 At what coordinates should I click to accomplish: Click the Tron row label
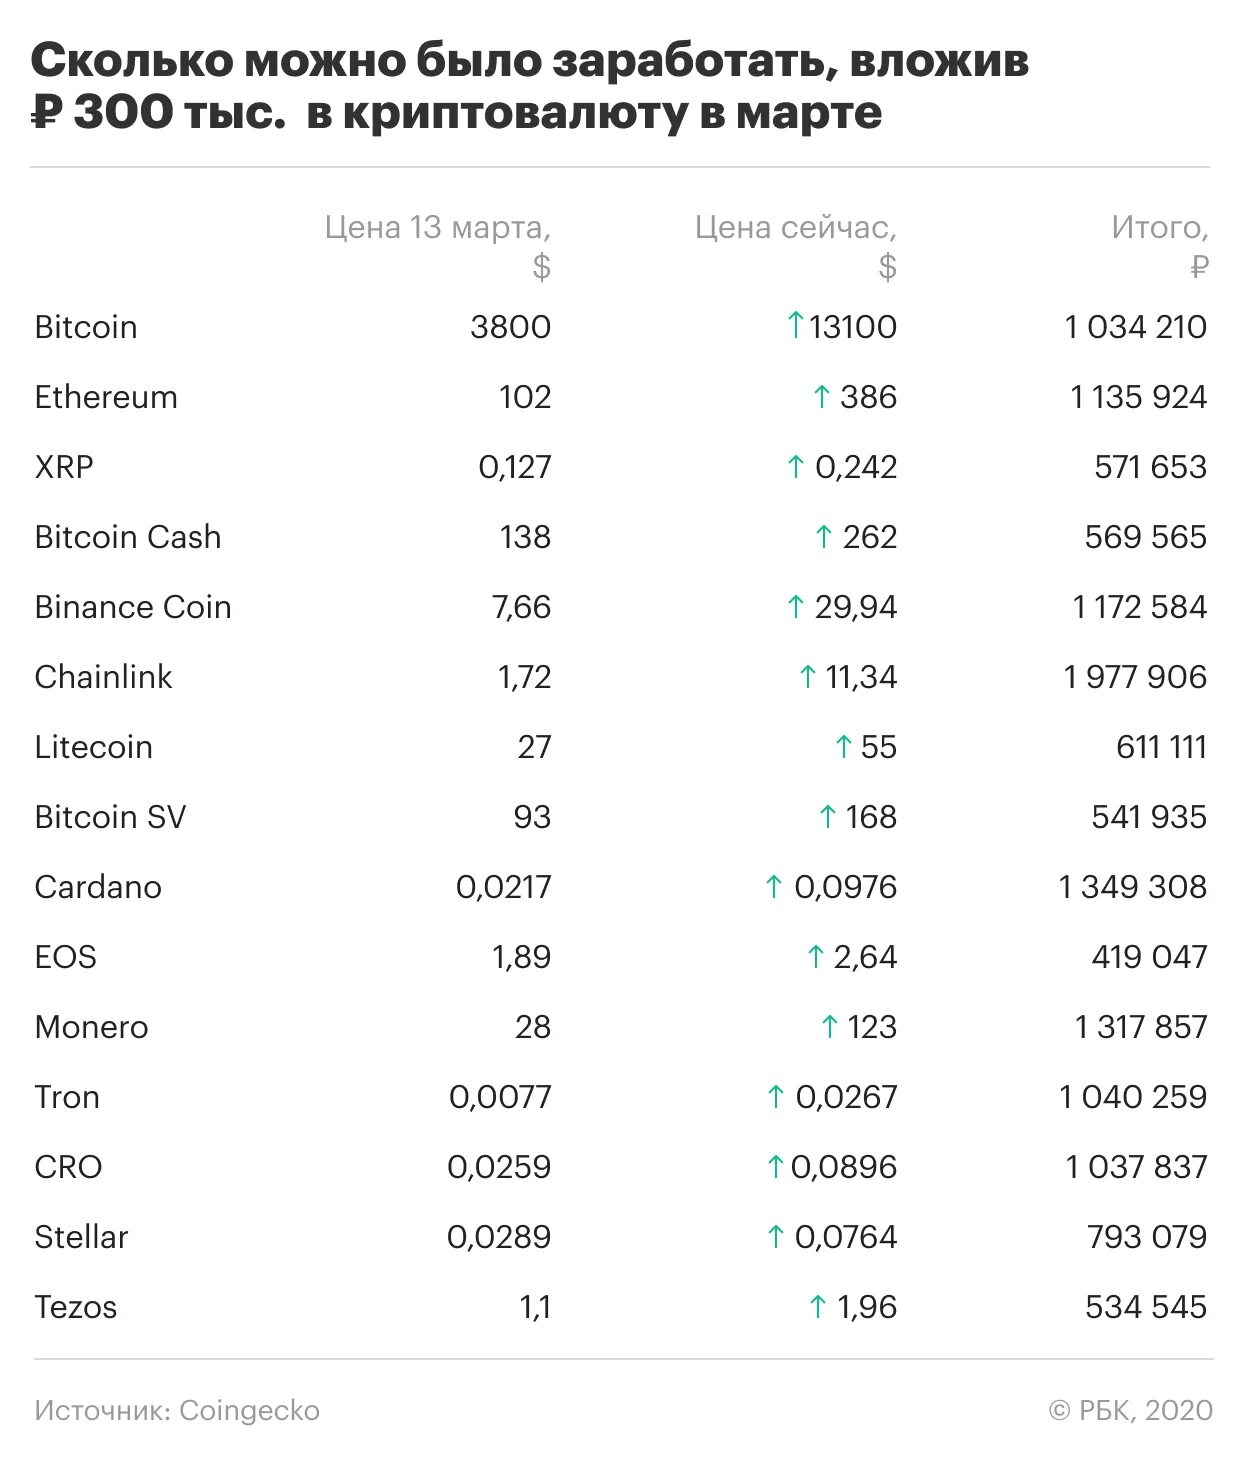click(67, 1097)
